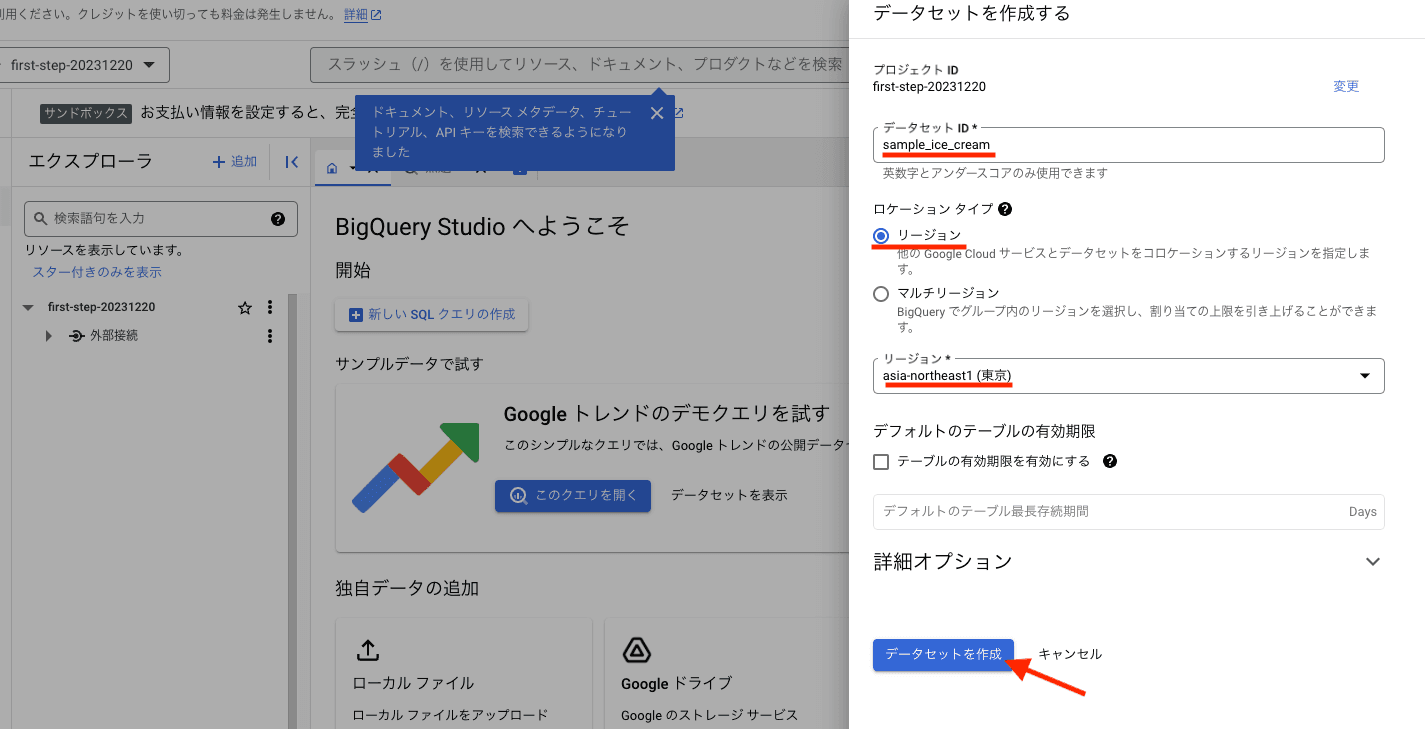Select the リージョン radio button
Viewport: 1425px width, 729px height.
pyautogui.click(x=881, y=236)
